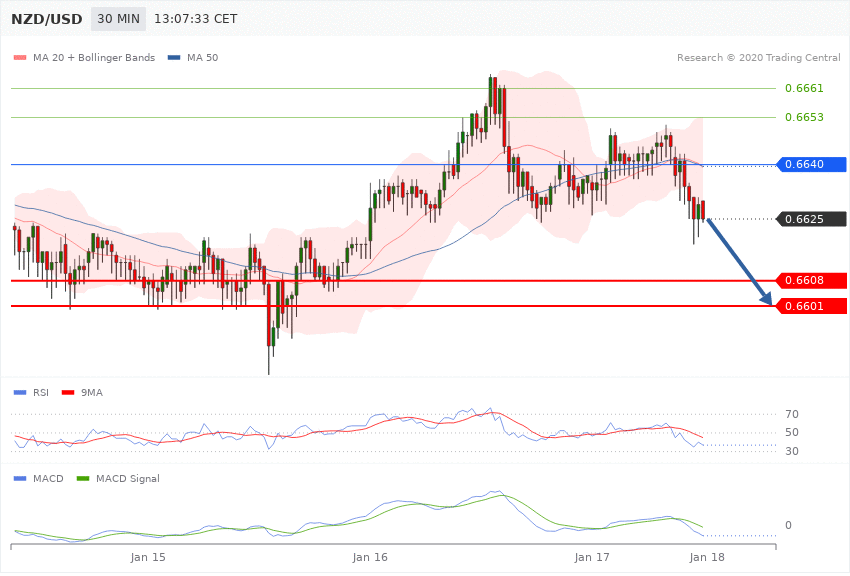Click the Jan 15 date axis label
This screenshot has width=850, height=576.
click(x=148, y=557)
